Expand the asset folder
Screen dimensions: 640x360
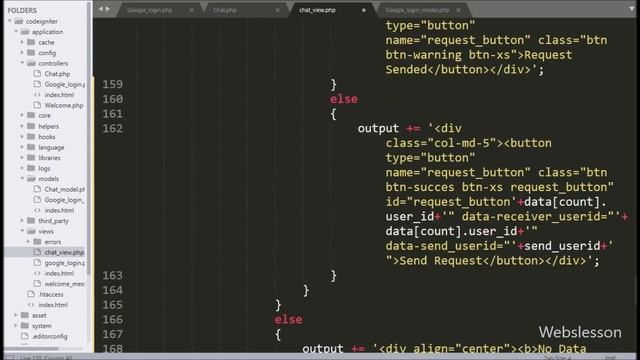tap(16, 315)
